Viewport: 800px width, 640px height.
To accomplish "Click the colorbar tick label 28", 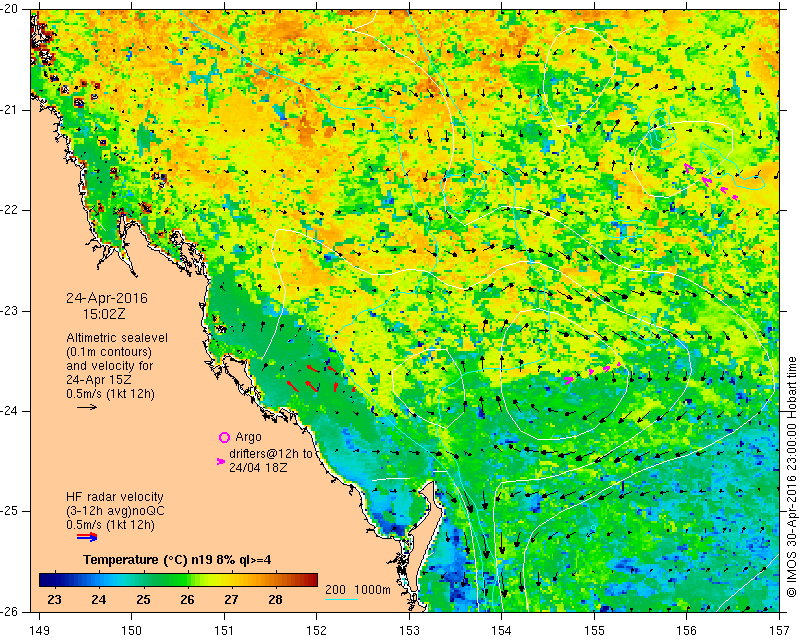I will pyautogui.click(x=276, y=600).
